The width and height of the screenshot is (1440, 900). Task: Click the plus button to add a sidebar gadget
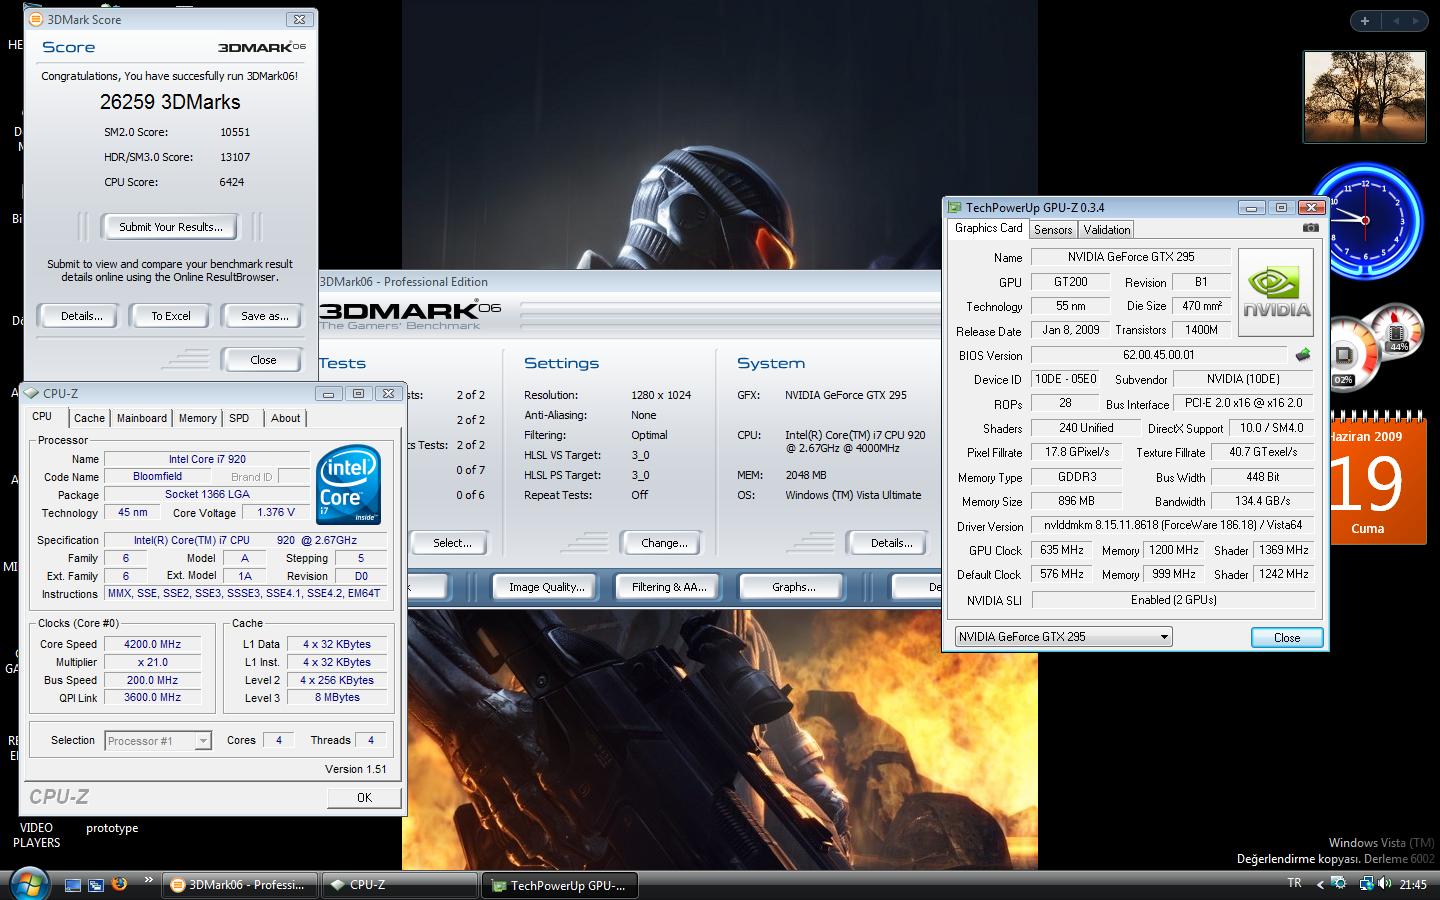pyautogui.click(x=1365, y=20)
